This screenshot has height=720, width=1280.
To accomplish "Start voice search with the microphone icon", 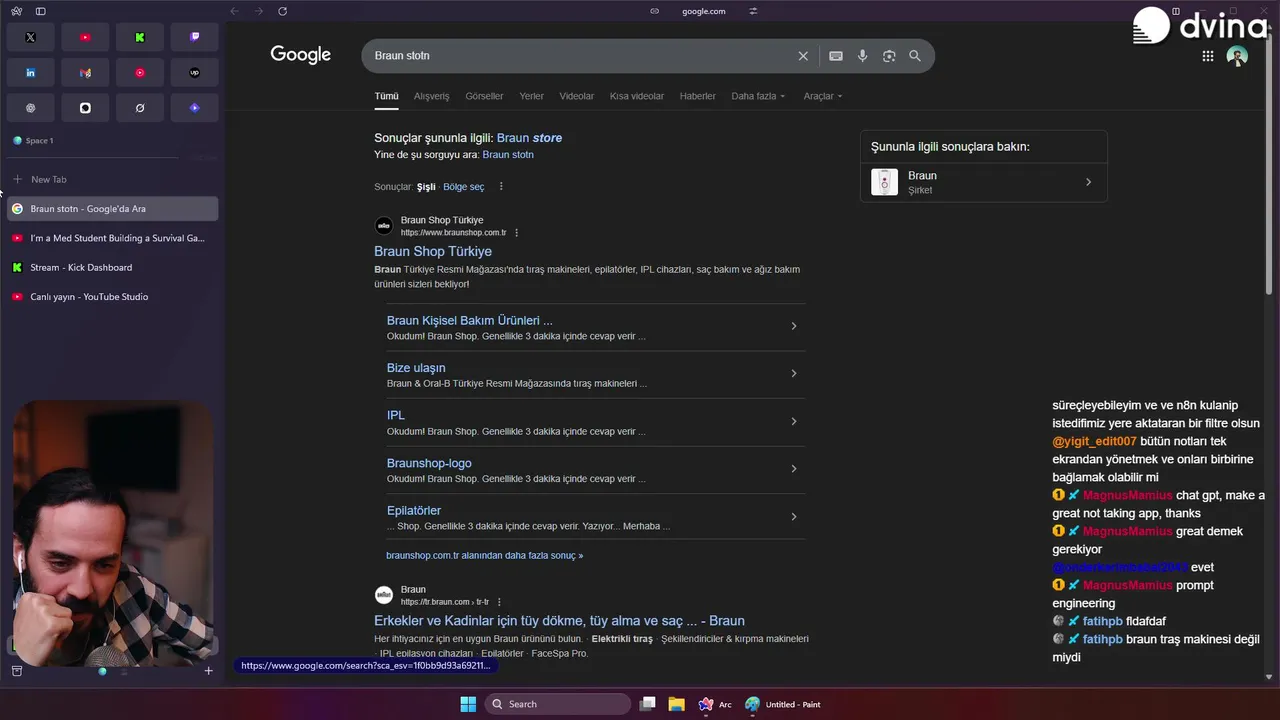I will (862, 56).
